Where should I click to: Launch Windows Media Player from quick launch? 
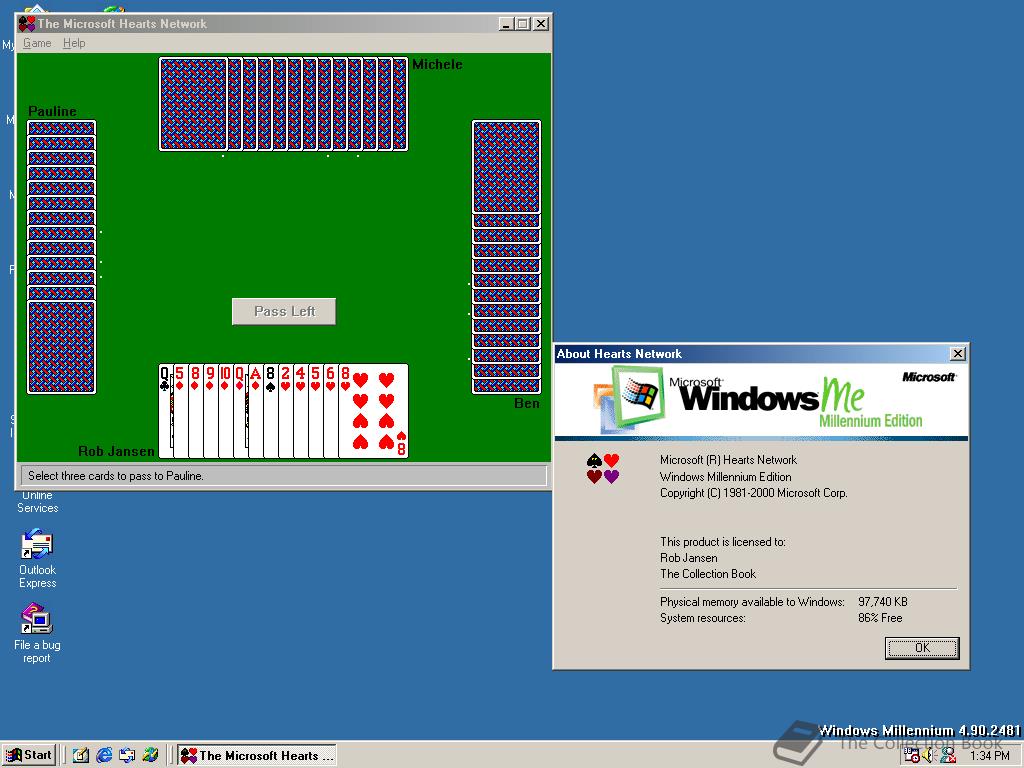click(150, 756)
